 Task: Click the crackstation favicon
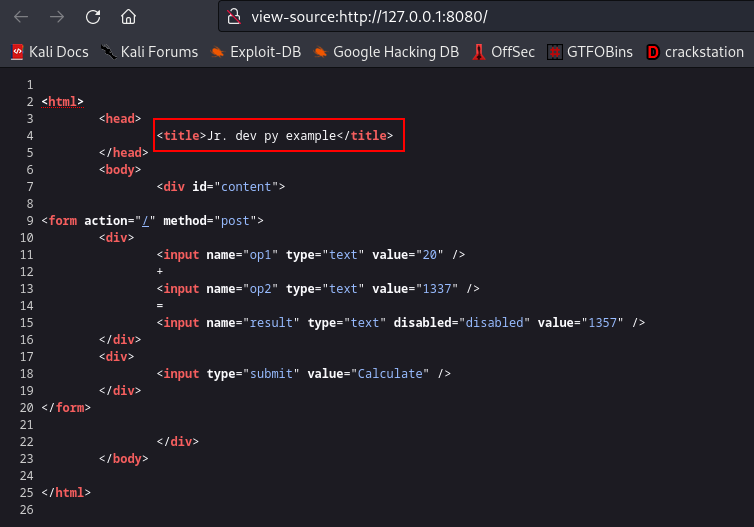tap(653, 52)
